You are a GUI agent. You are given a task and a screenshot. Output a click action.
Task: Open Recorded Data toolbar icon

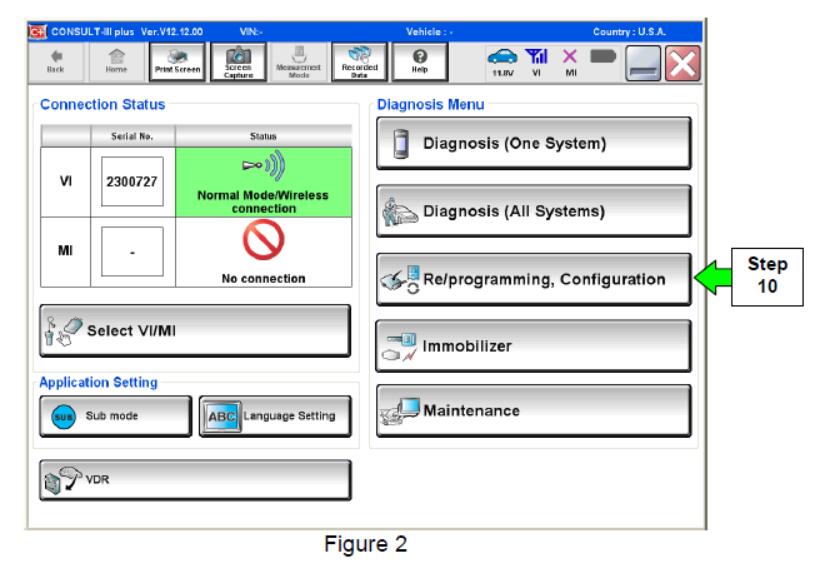tap(360, 62)
